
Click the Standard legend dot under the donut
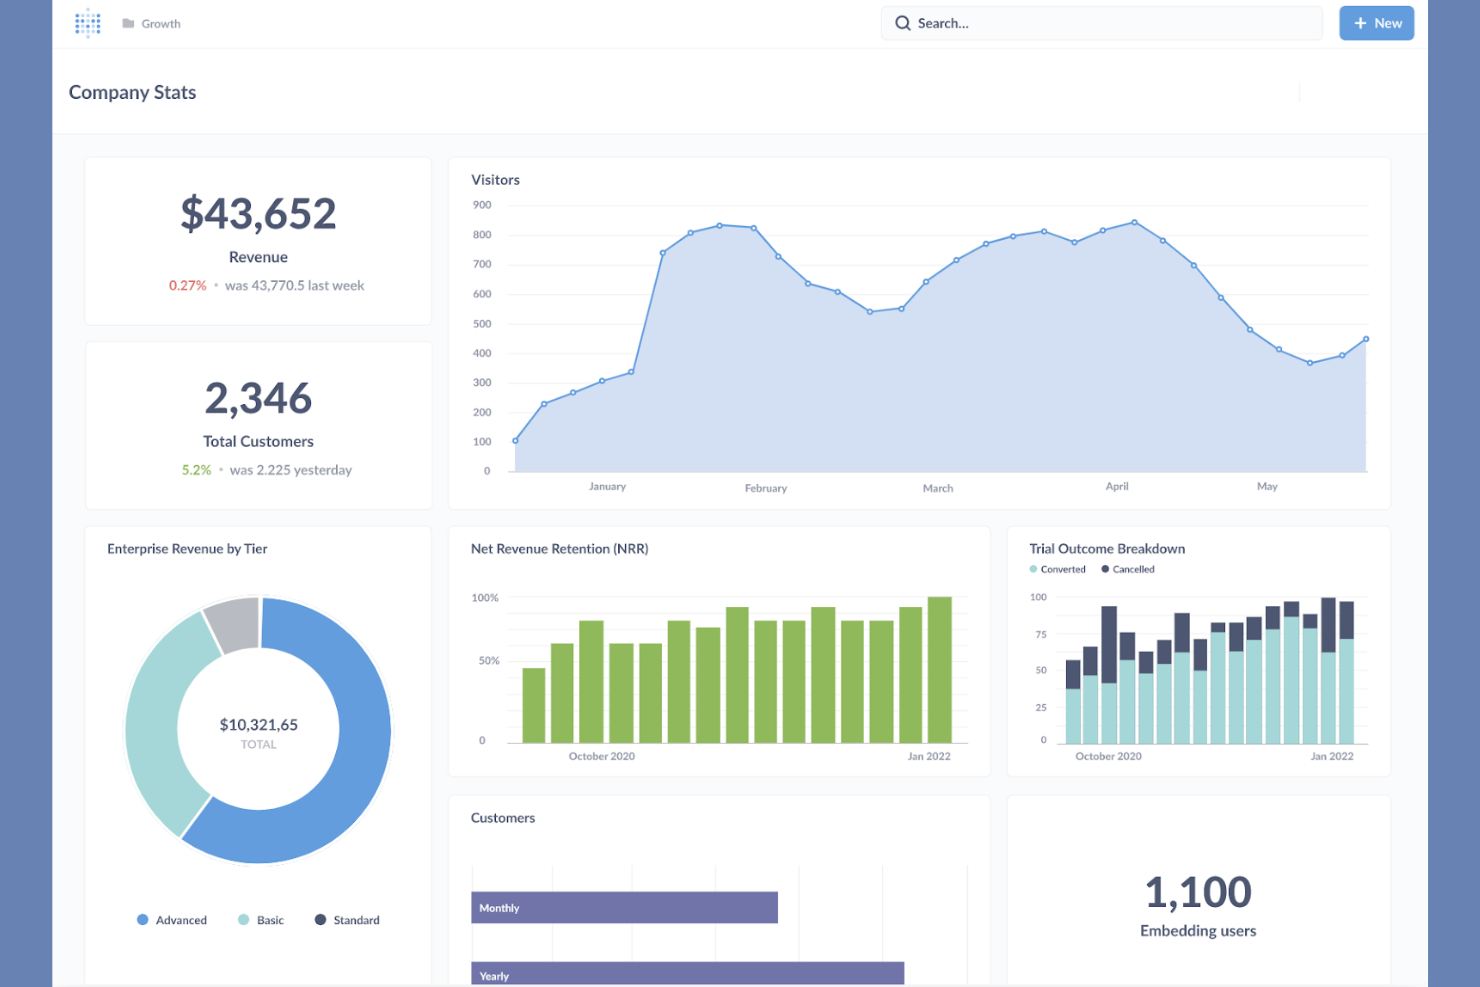pyautogui.click(x=321, y=919)
